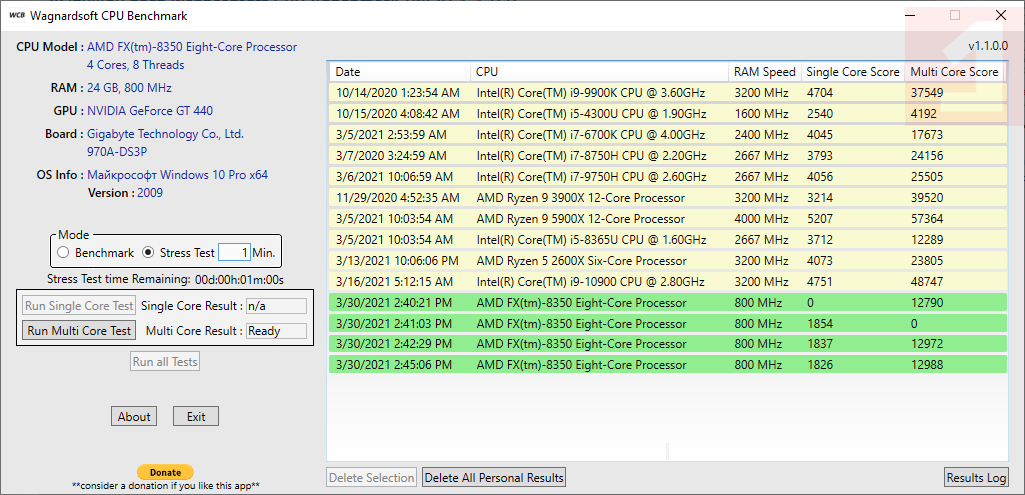Close the Wagnardsoft CPU Benchmark window
This screenshot has width=1025, height=495.
[x=1000, y=15]
